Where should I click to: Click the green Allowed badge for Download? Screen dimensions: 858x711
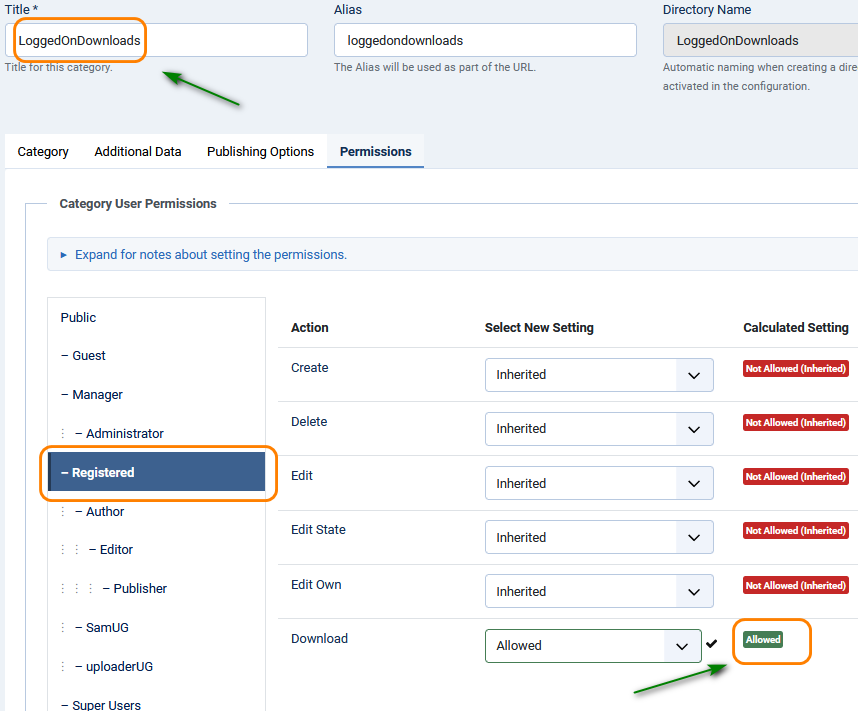point(763,639)
